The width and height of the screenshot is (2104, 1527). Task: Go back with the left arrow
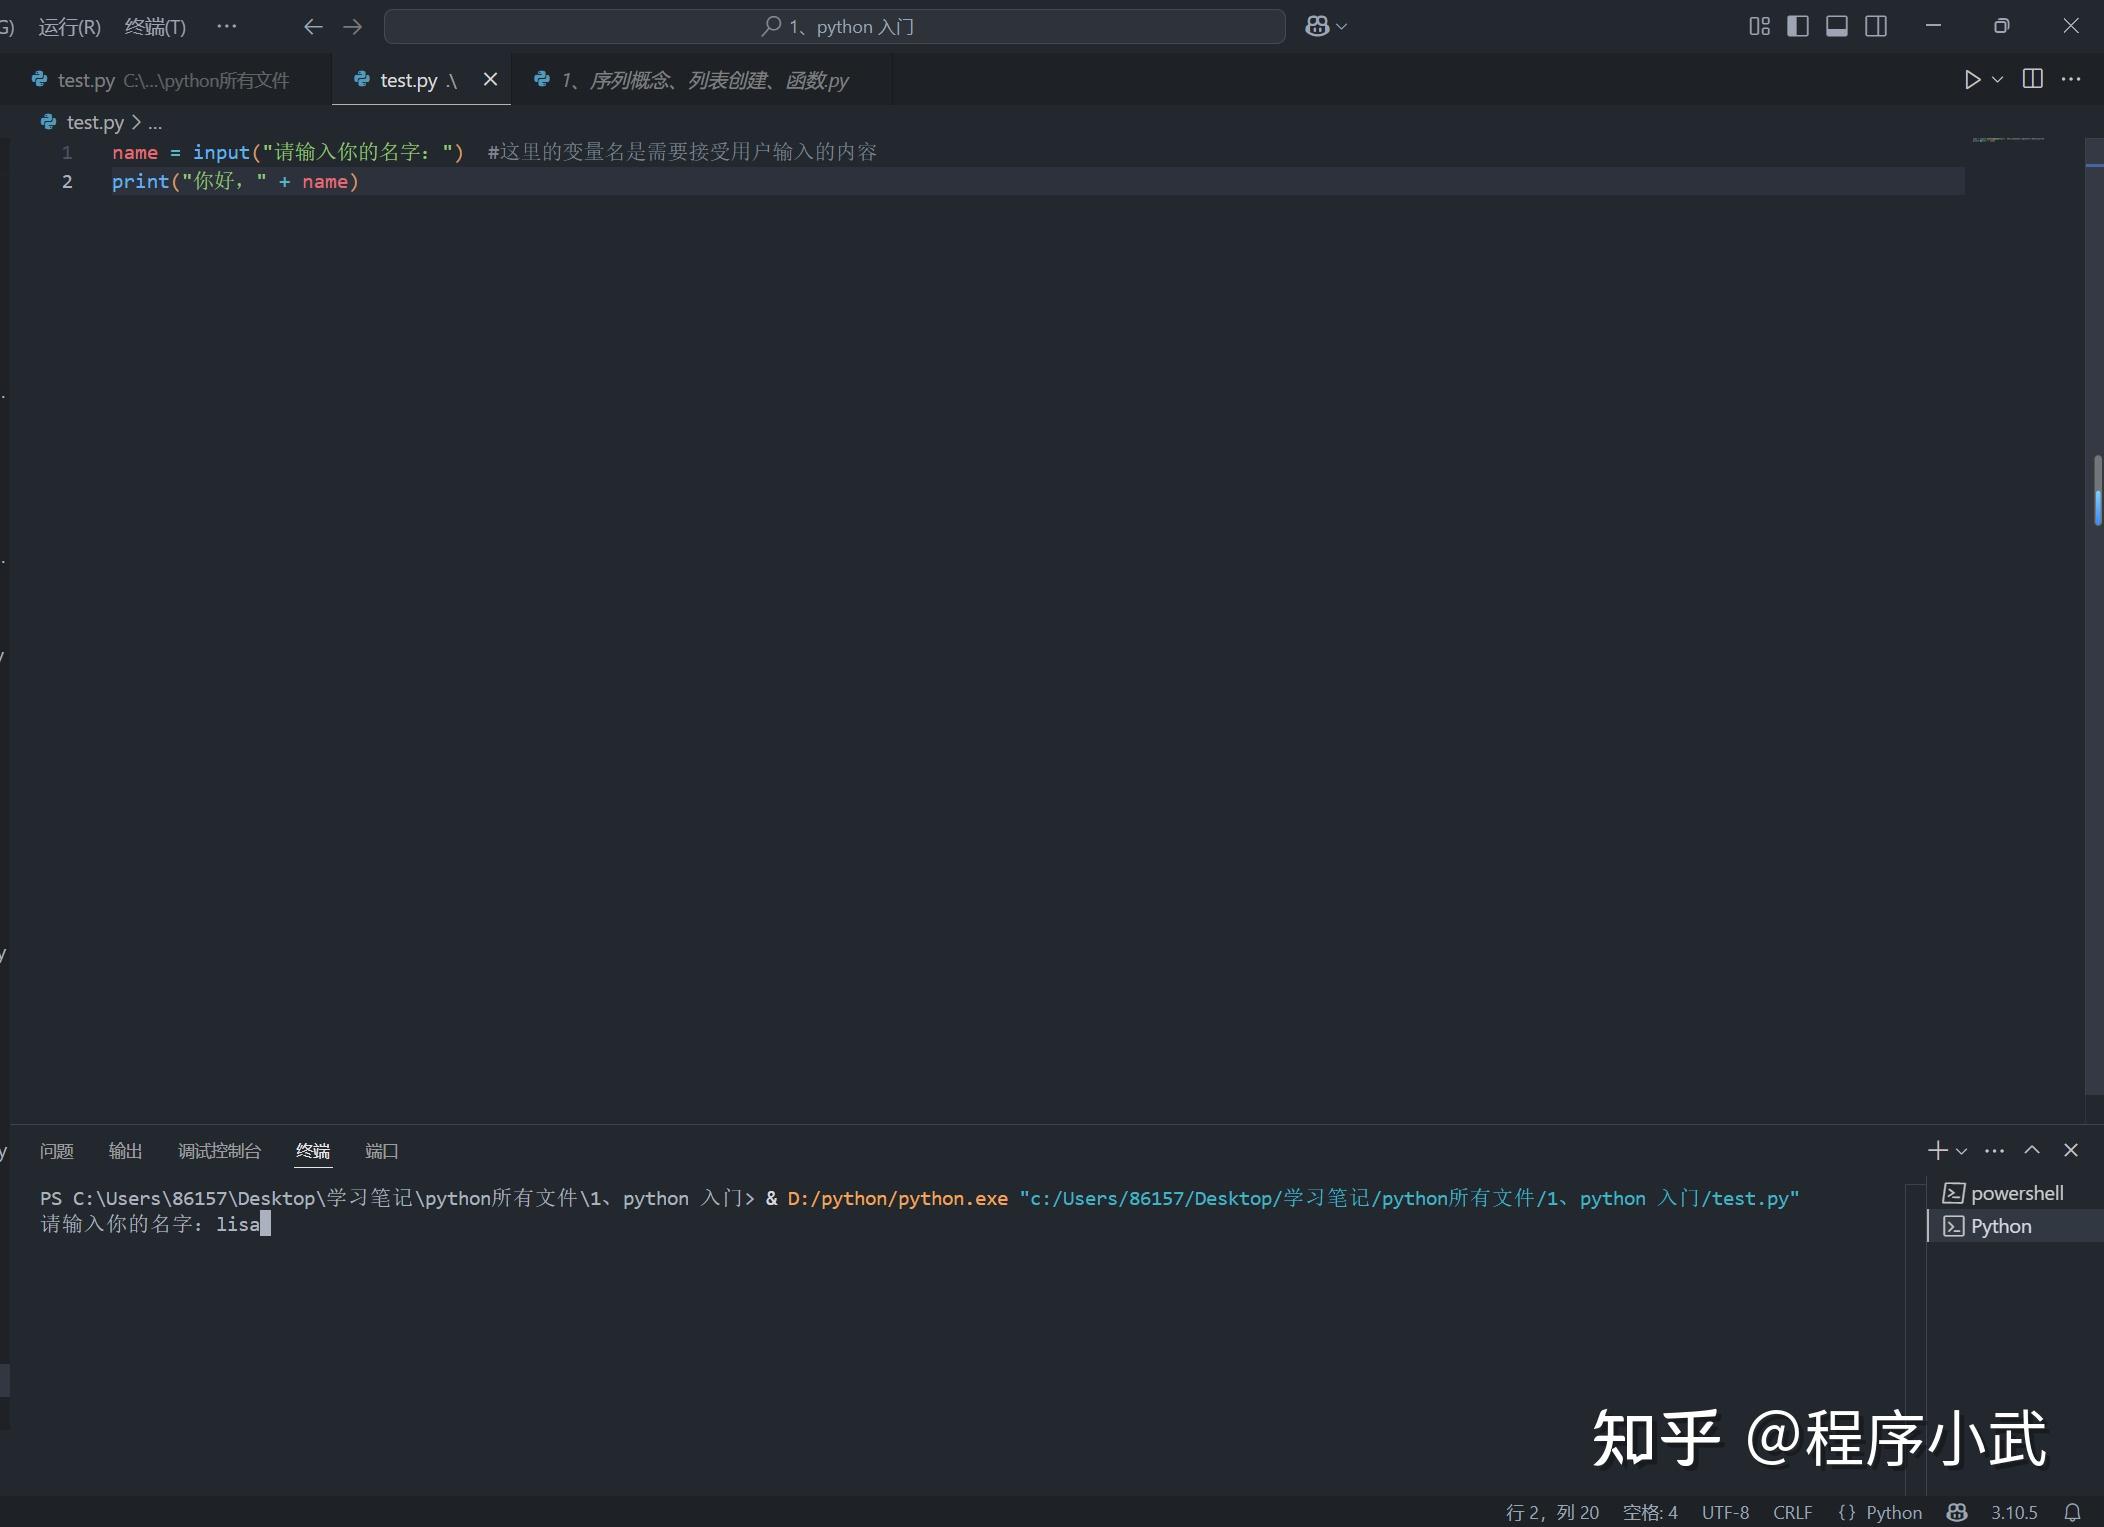(x=313, y=27)
